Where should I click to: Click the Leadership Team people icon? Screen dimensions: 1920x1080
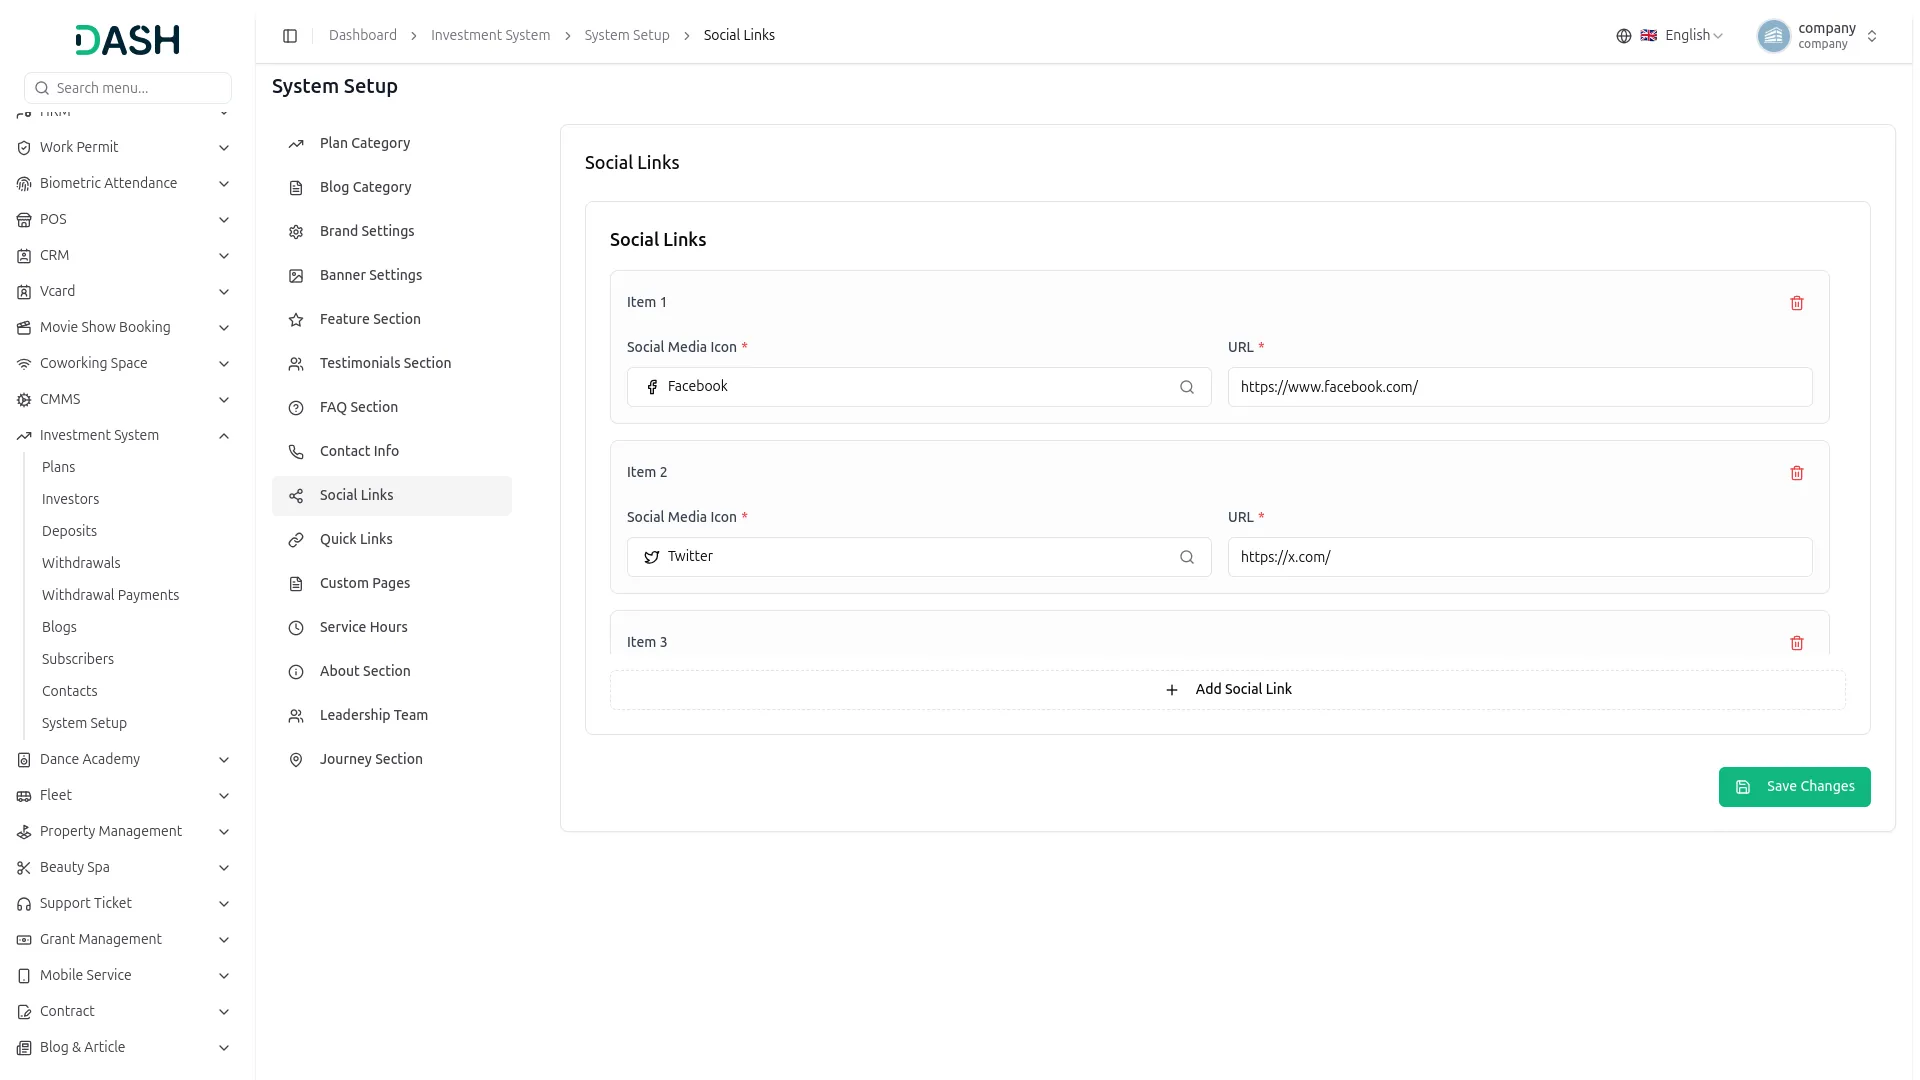click(x=296, y=716)
